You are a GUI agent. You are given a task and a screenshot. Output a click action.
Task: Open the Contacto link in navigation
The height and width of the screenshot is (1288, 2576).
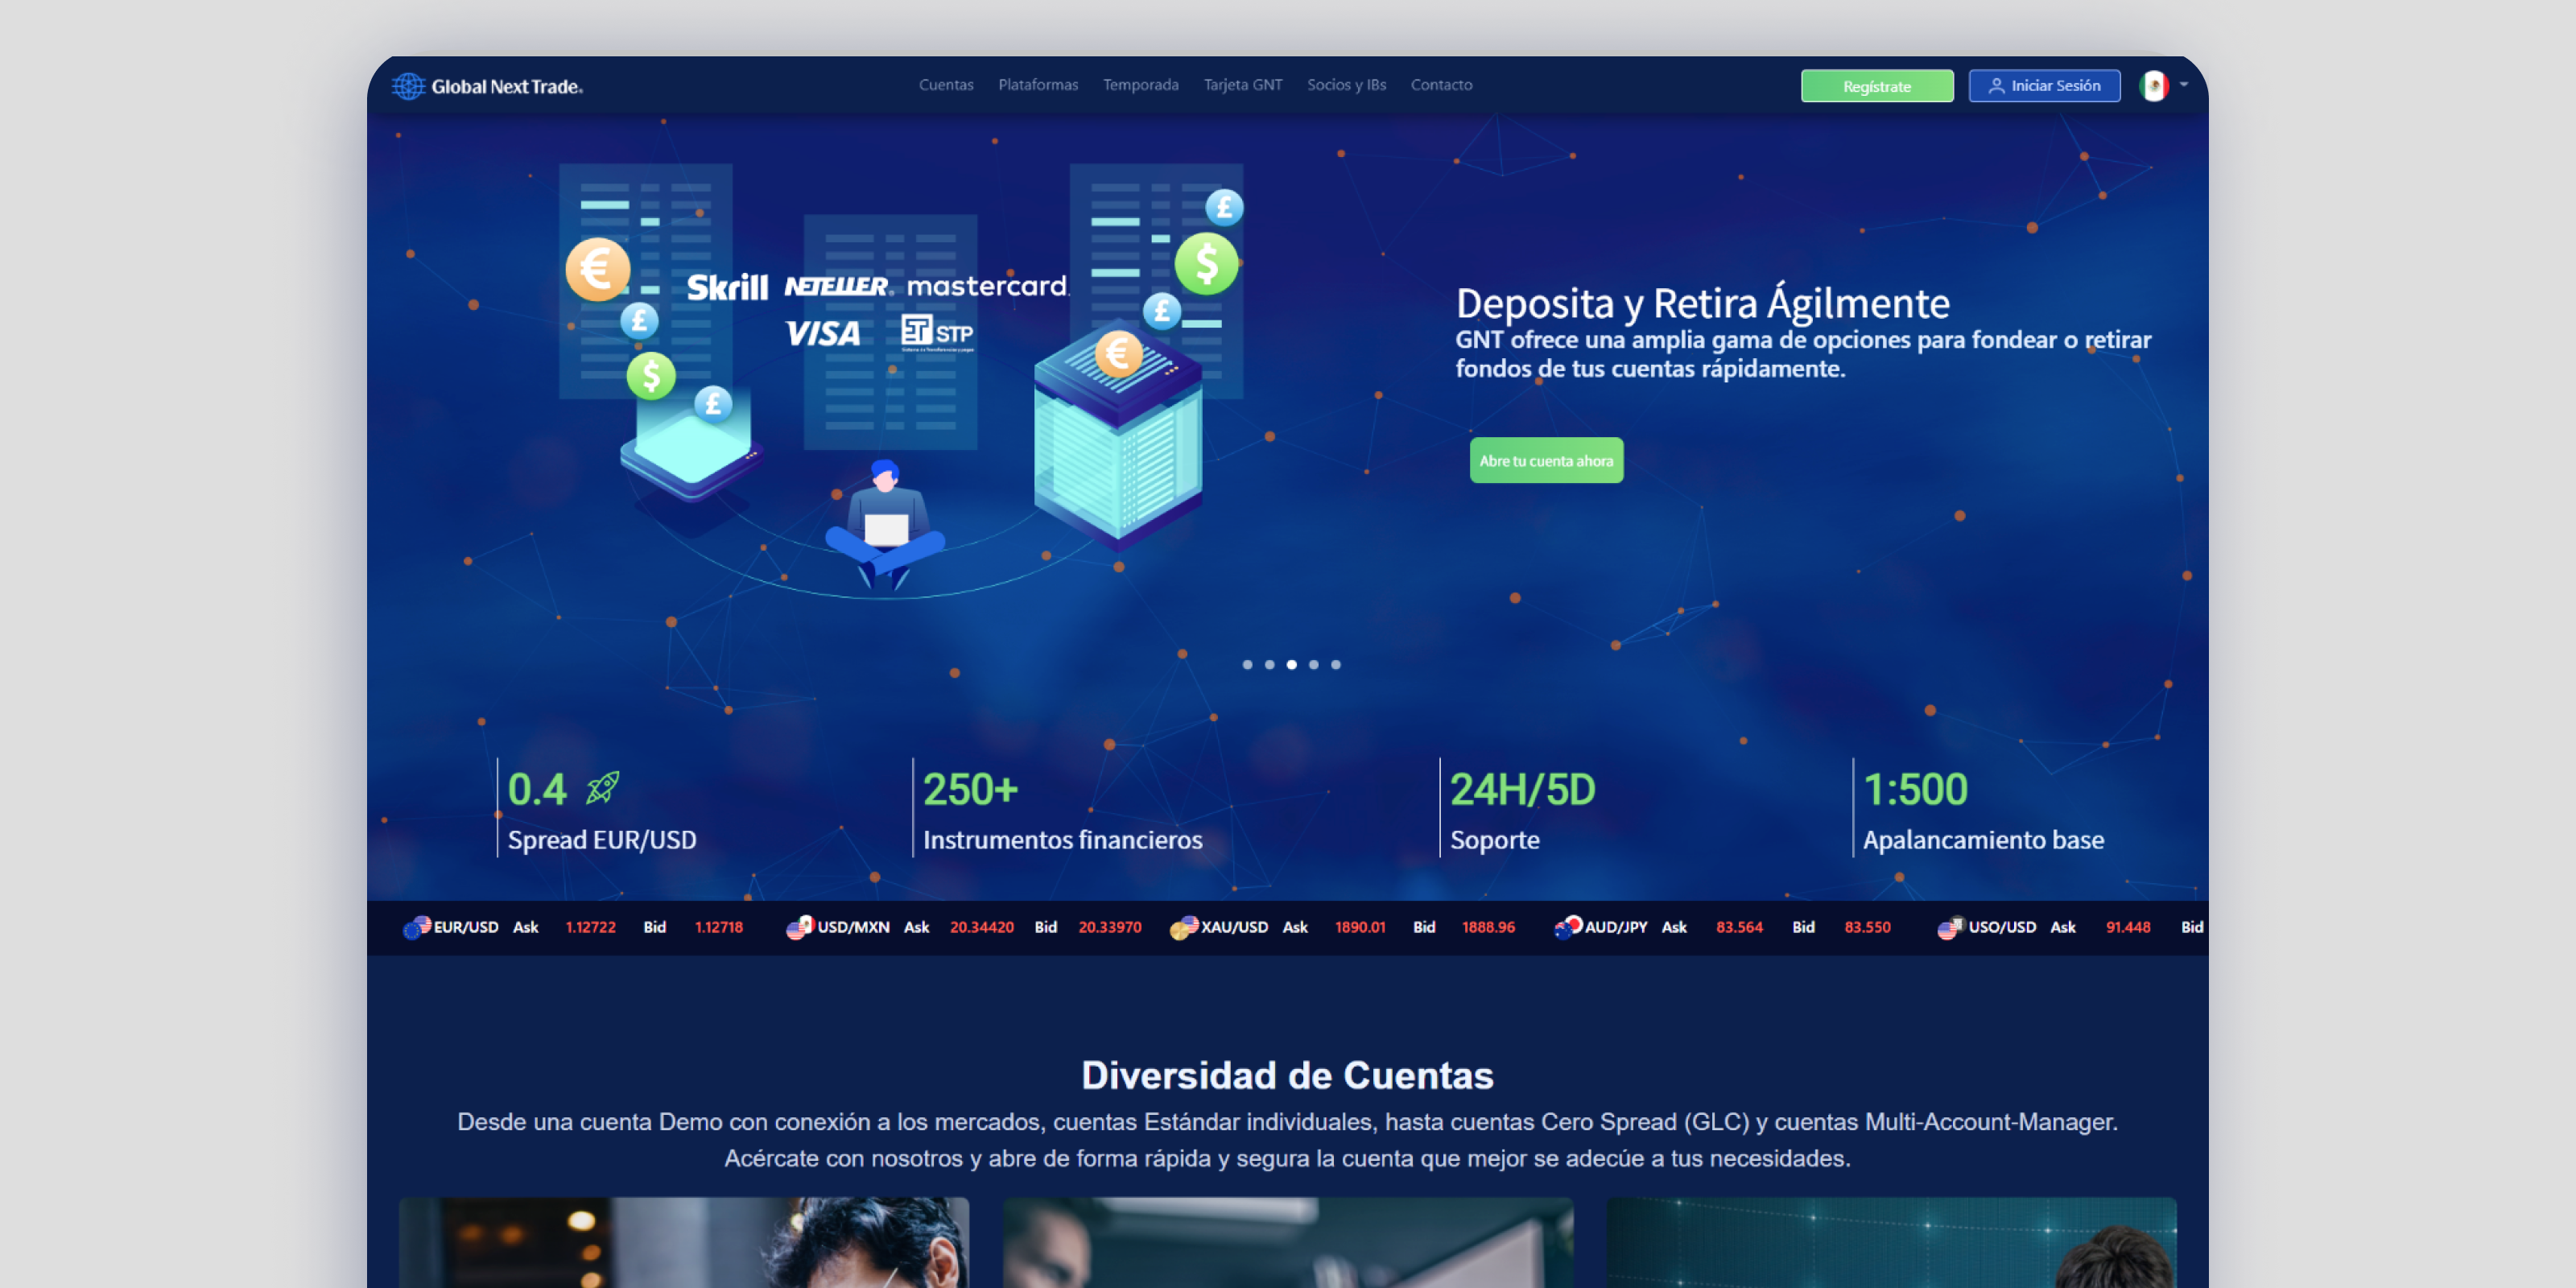(1441, 85)
